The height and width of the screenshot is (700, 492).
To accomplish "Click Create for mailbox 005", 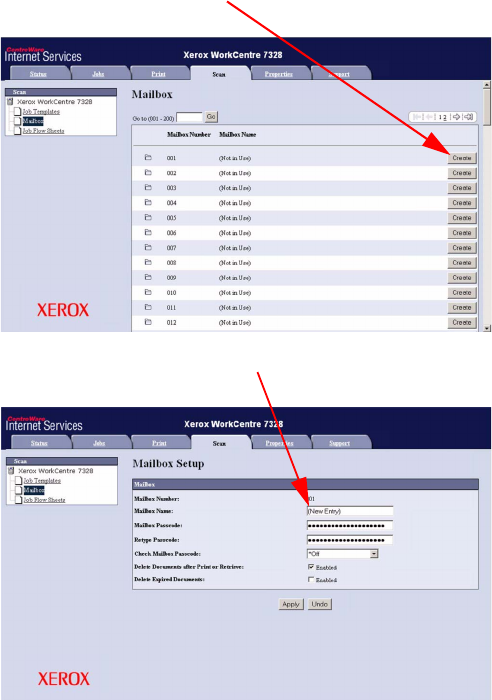I will [x=462, y=218].
